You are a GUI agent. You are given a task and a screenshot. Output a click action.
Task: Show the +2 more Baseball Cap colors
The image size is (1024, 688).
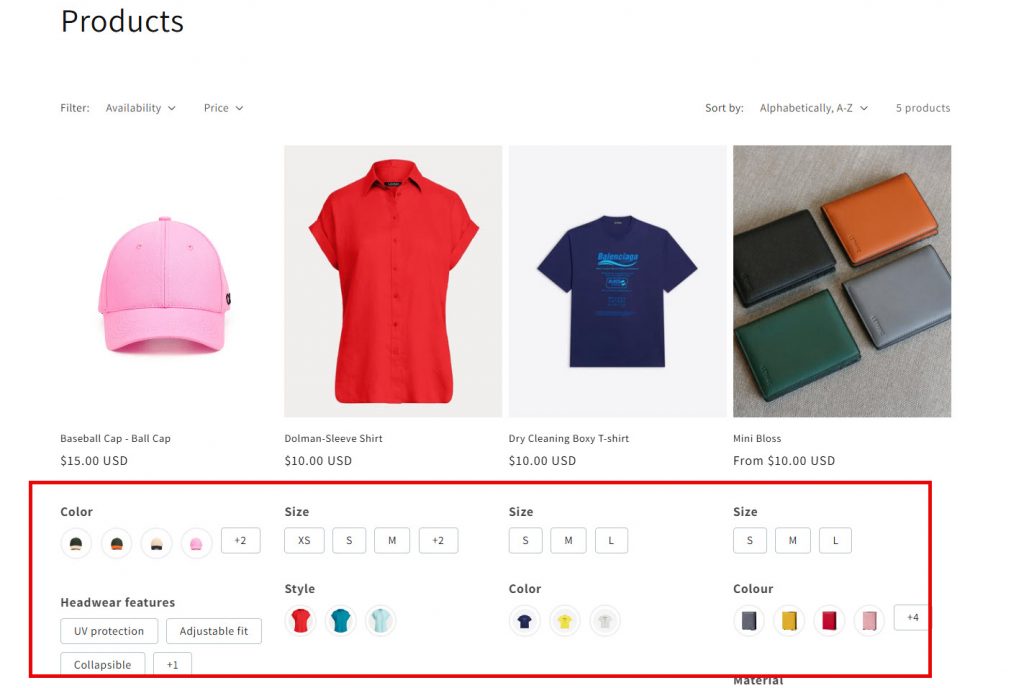[x=240, y=540]
